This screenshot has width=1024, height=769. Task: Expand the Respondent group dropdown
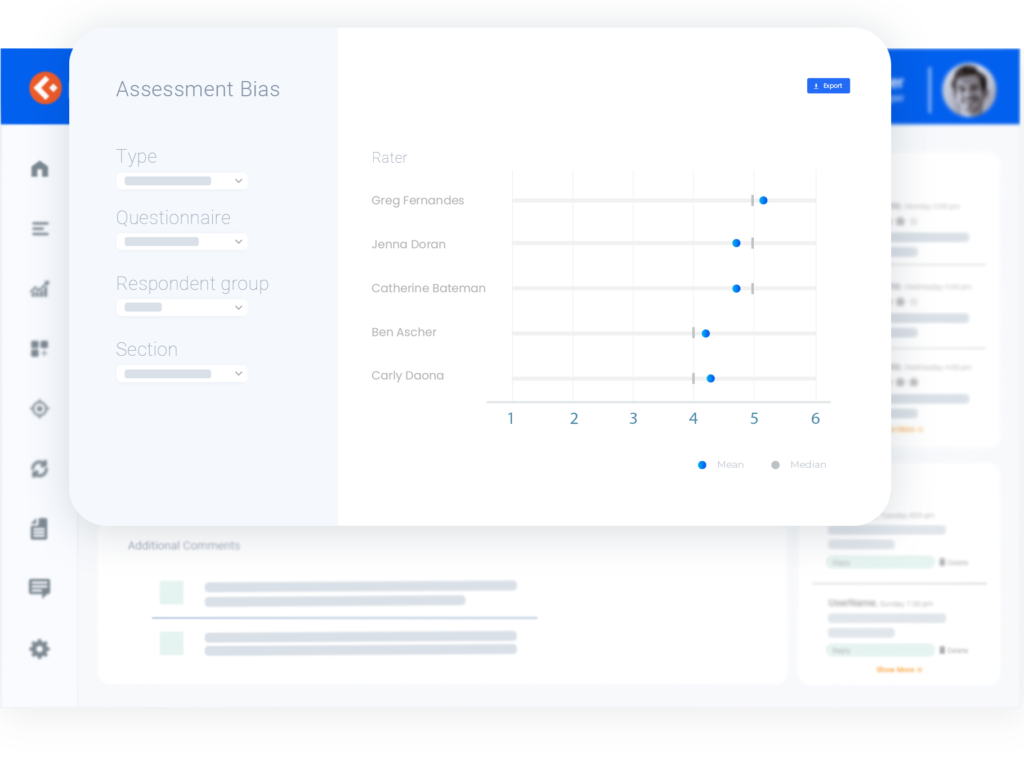click(182, 308)
